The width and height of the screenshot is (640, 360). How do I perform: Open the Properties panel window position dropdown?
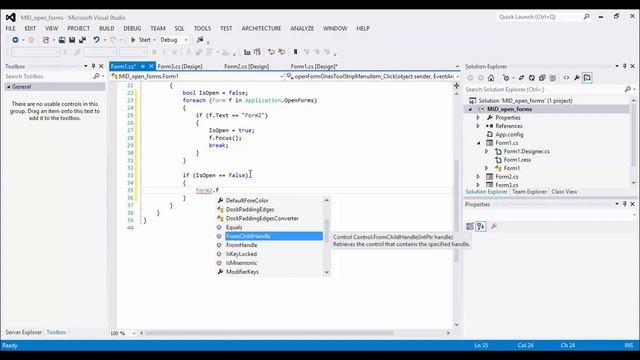coord(617,204)
